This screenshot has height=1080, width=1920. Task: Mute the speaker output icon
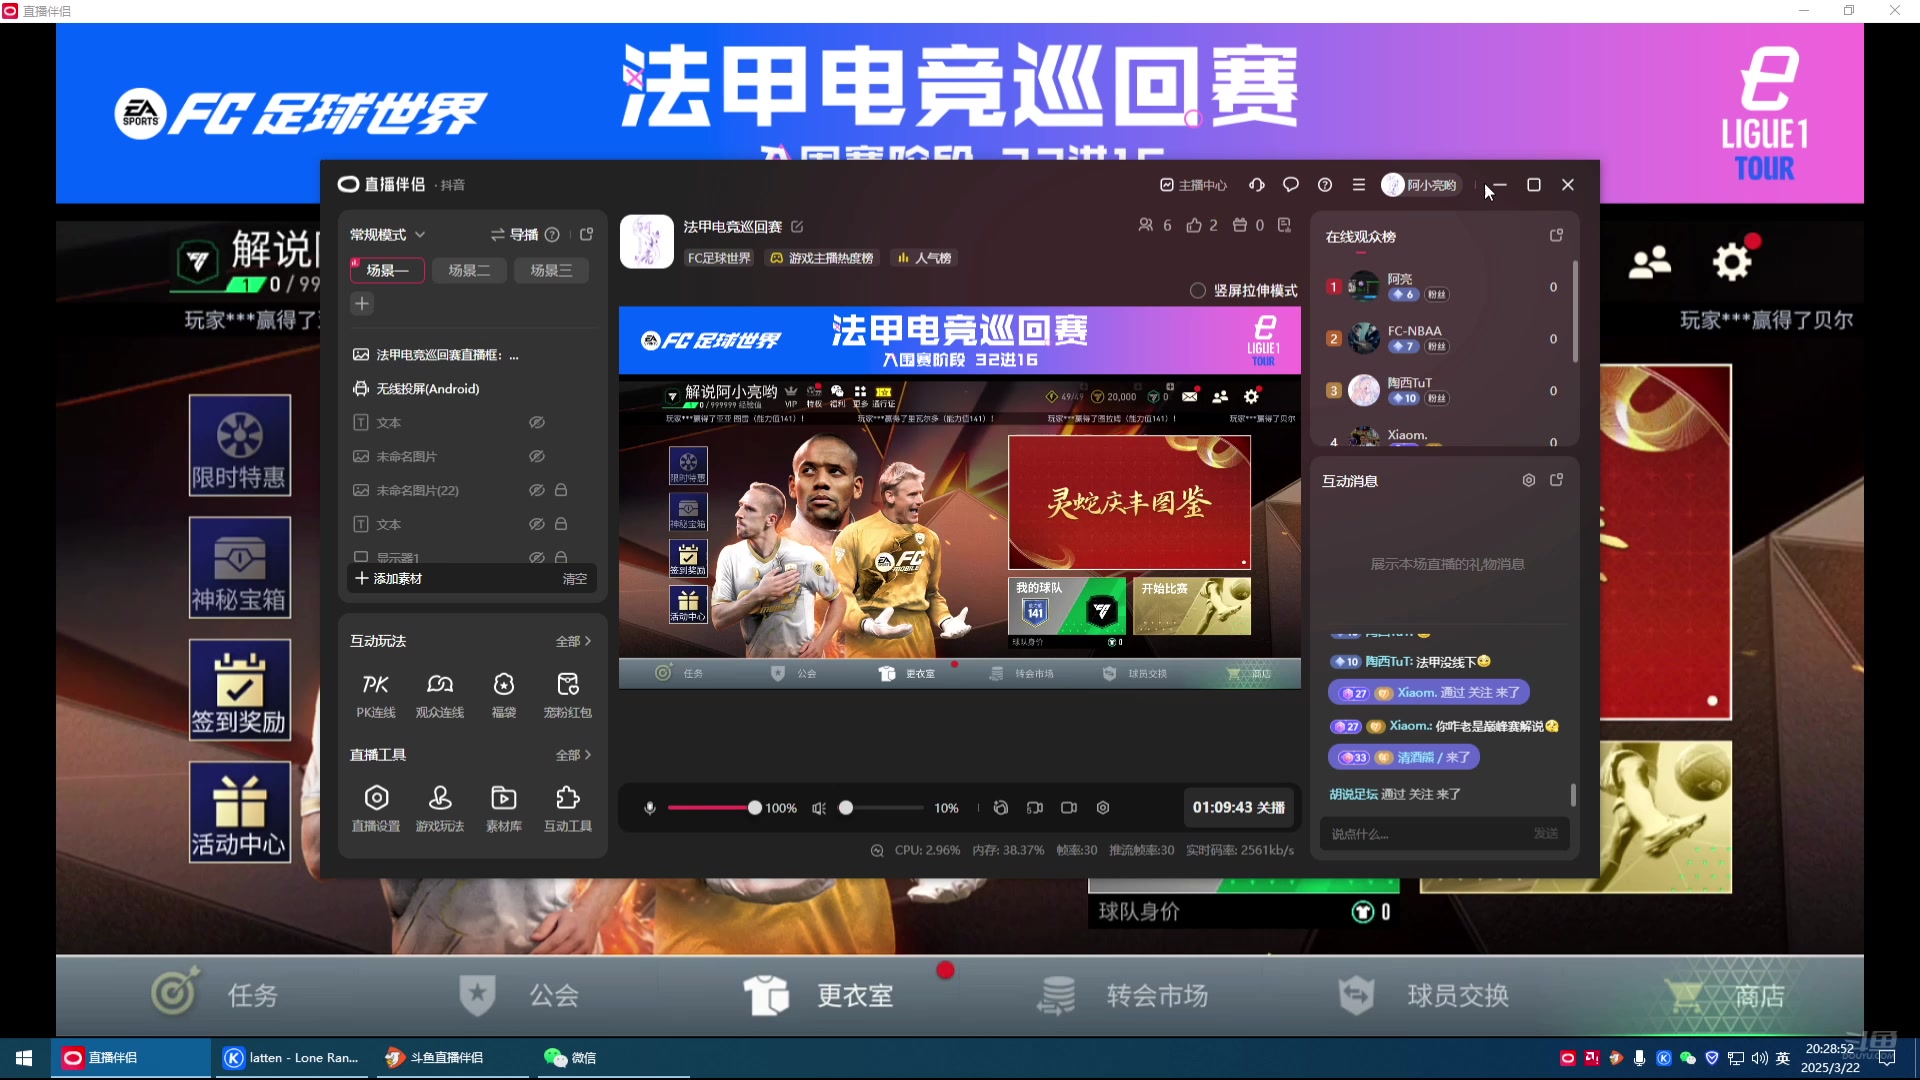819,808
